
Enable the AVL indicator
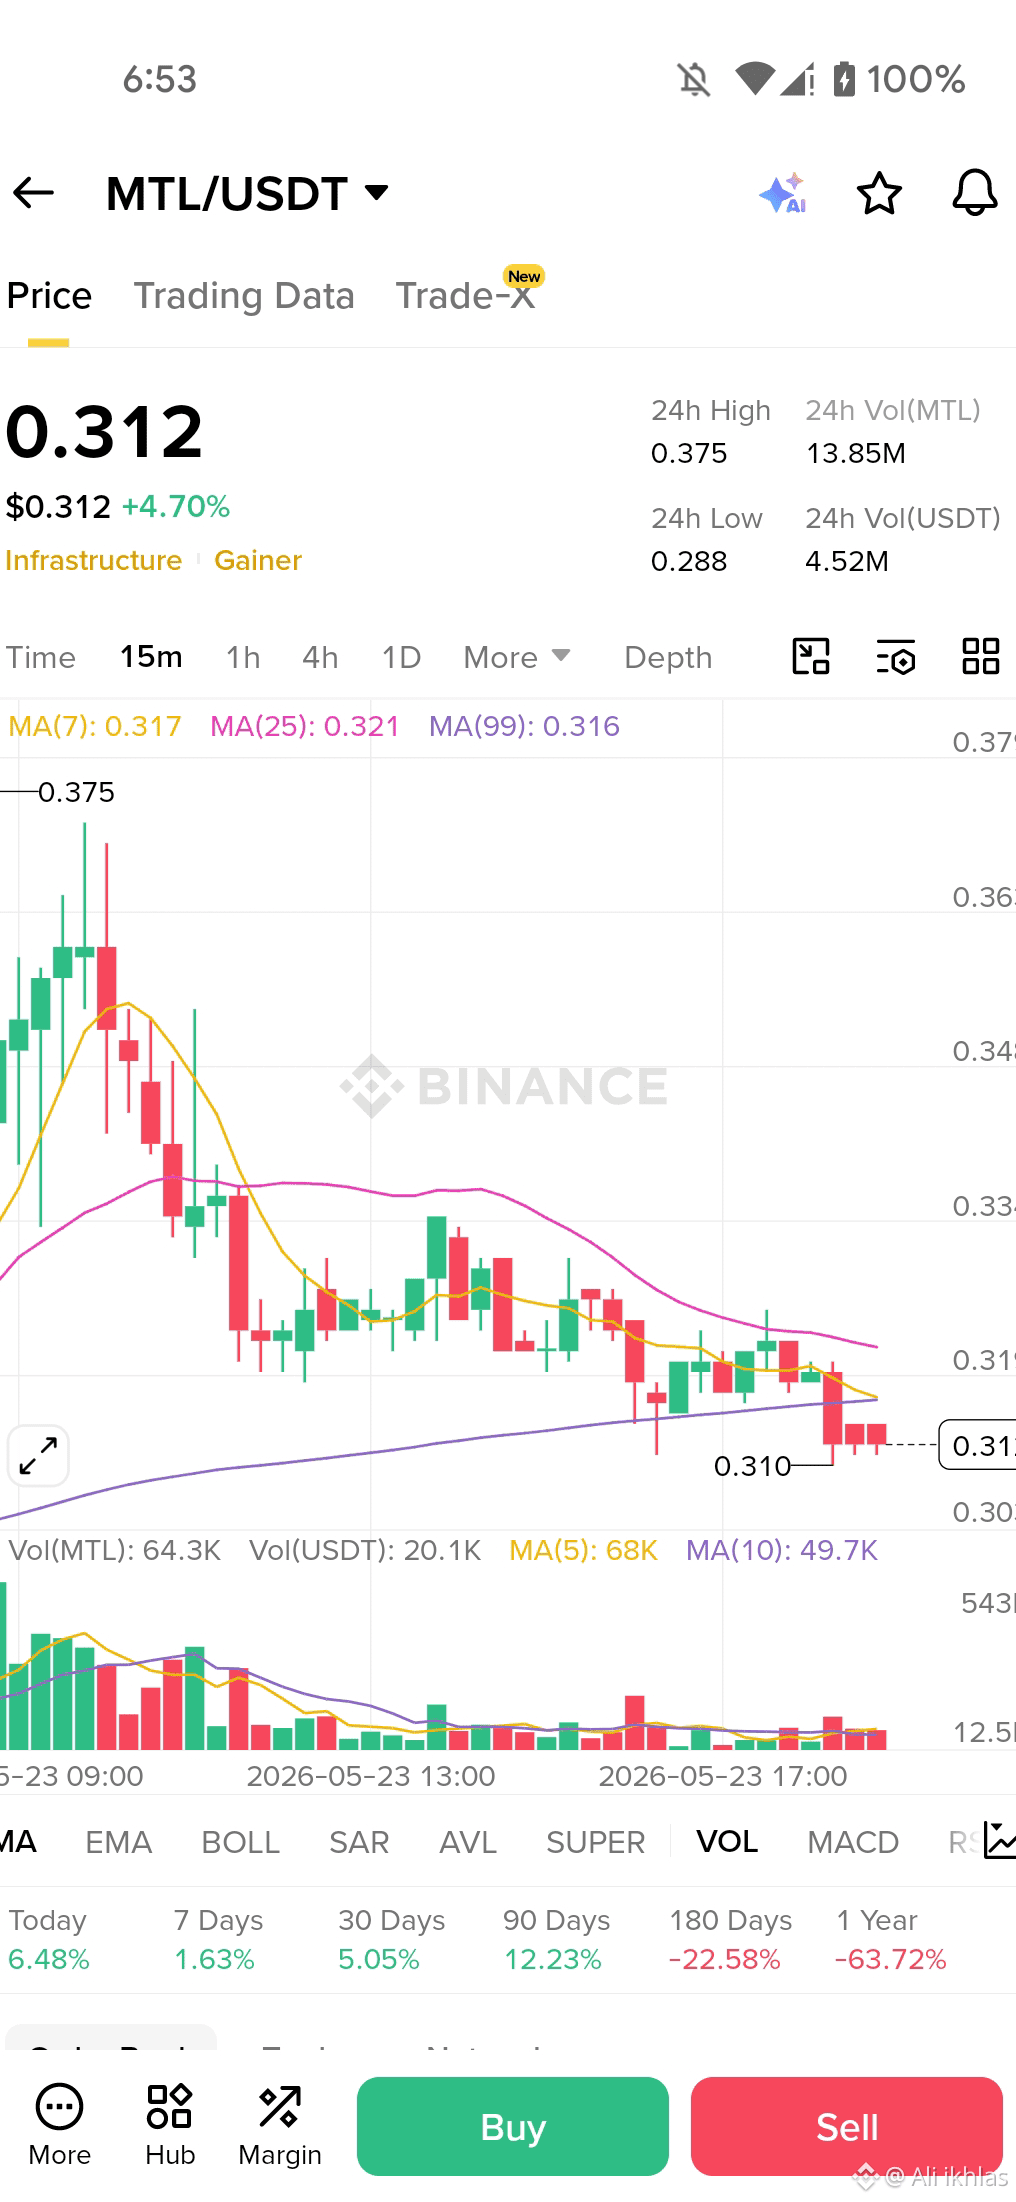tap(468, 1842)
